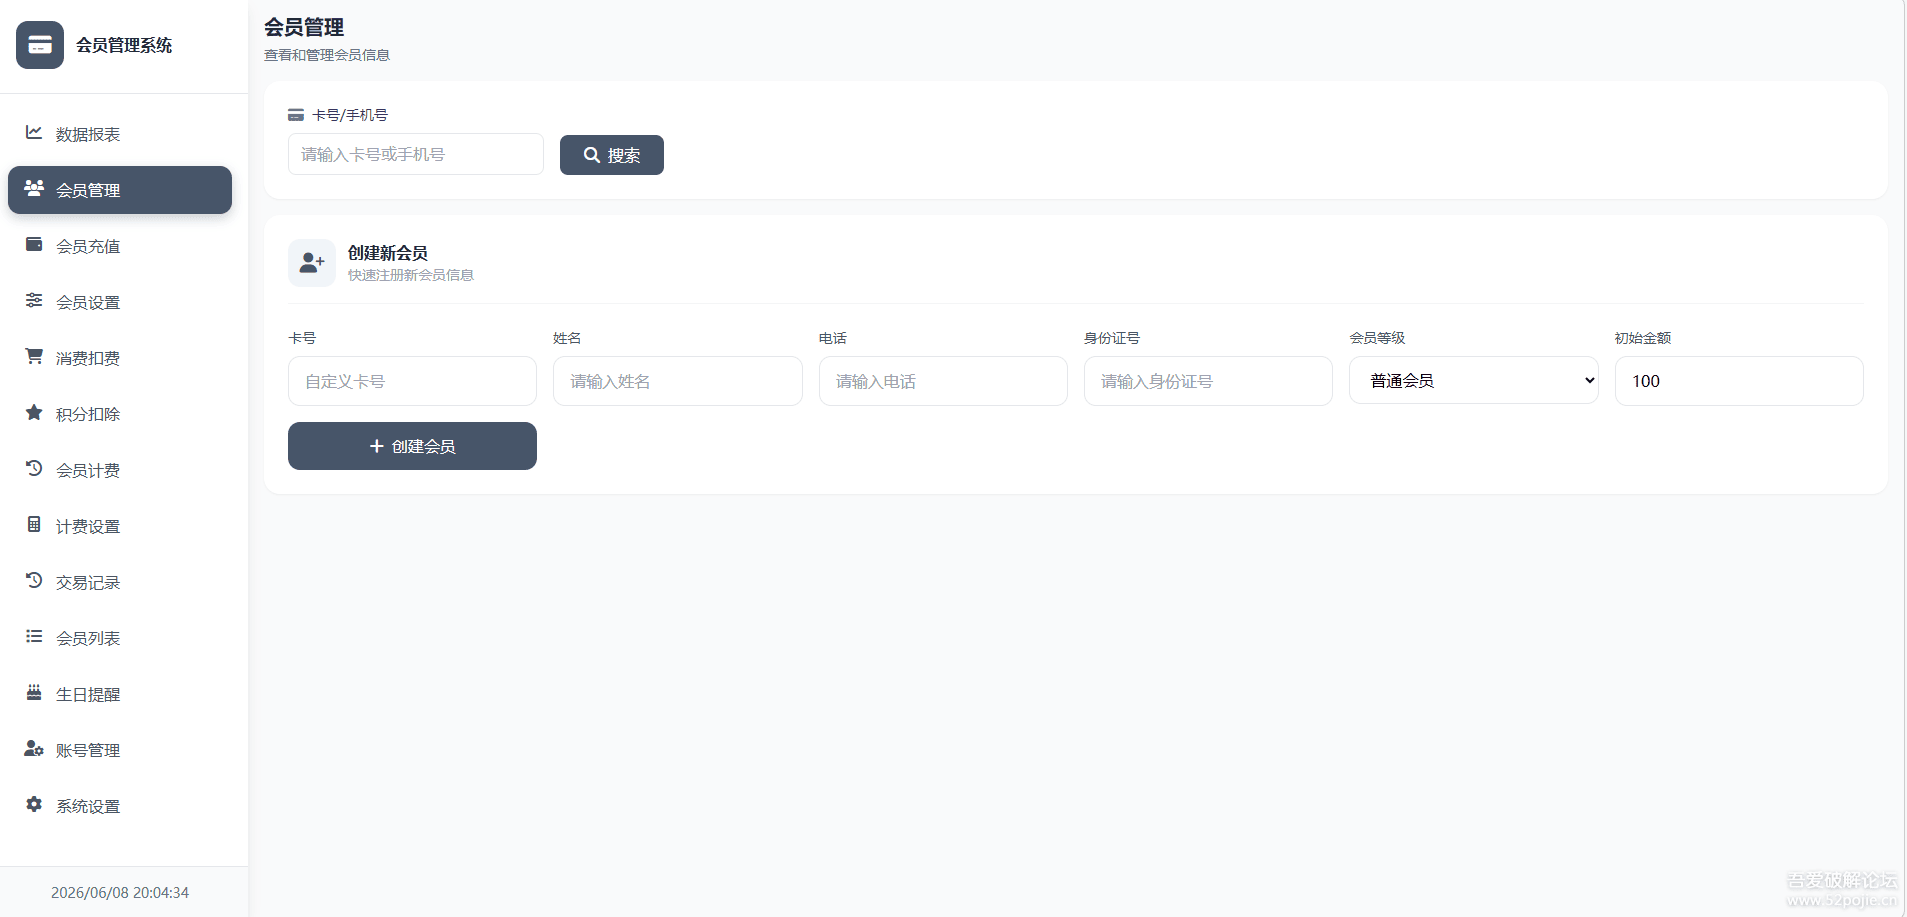Viewport: 1907px width, 917px height.
Task: Click the card icon next to 卡号/手机号
Action: (x=296, y=115)
